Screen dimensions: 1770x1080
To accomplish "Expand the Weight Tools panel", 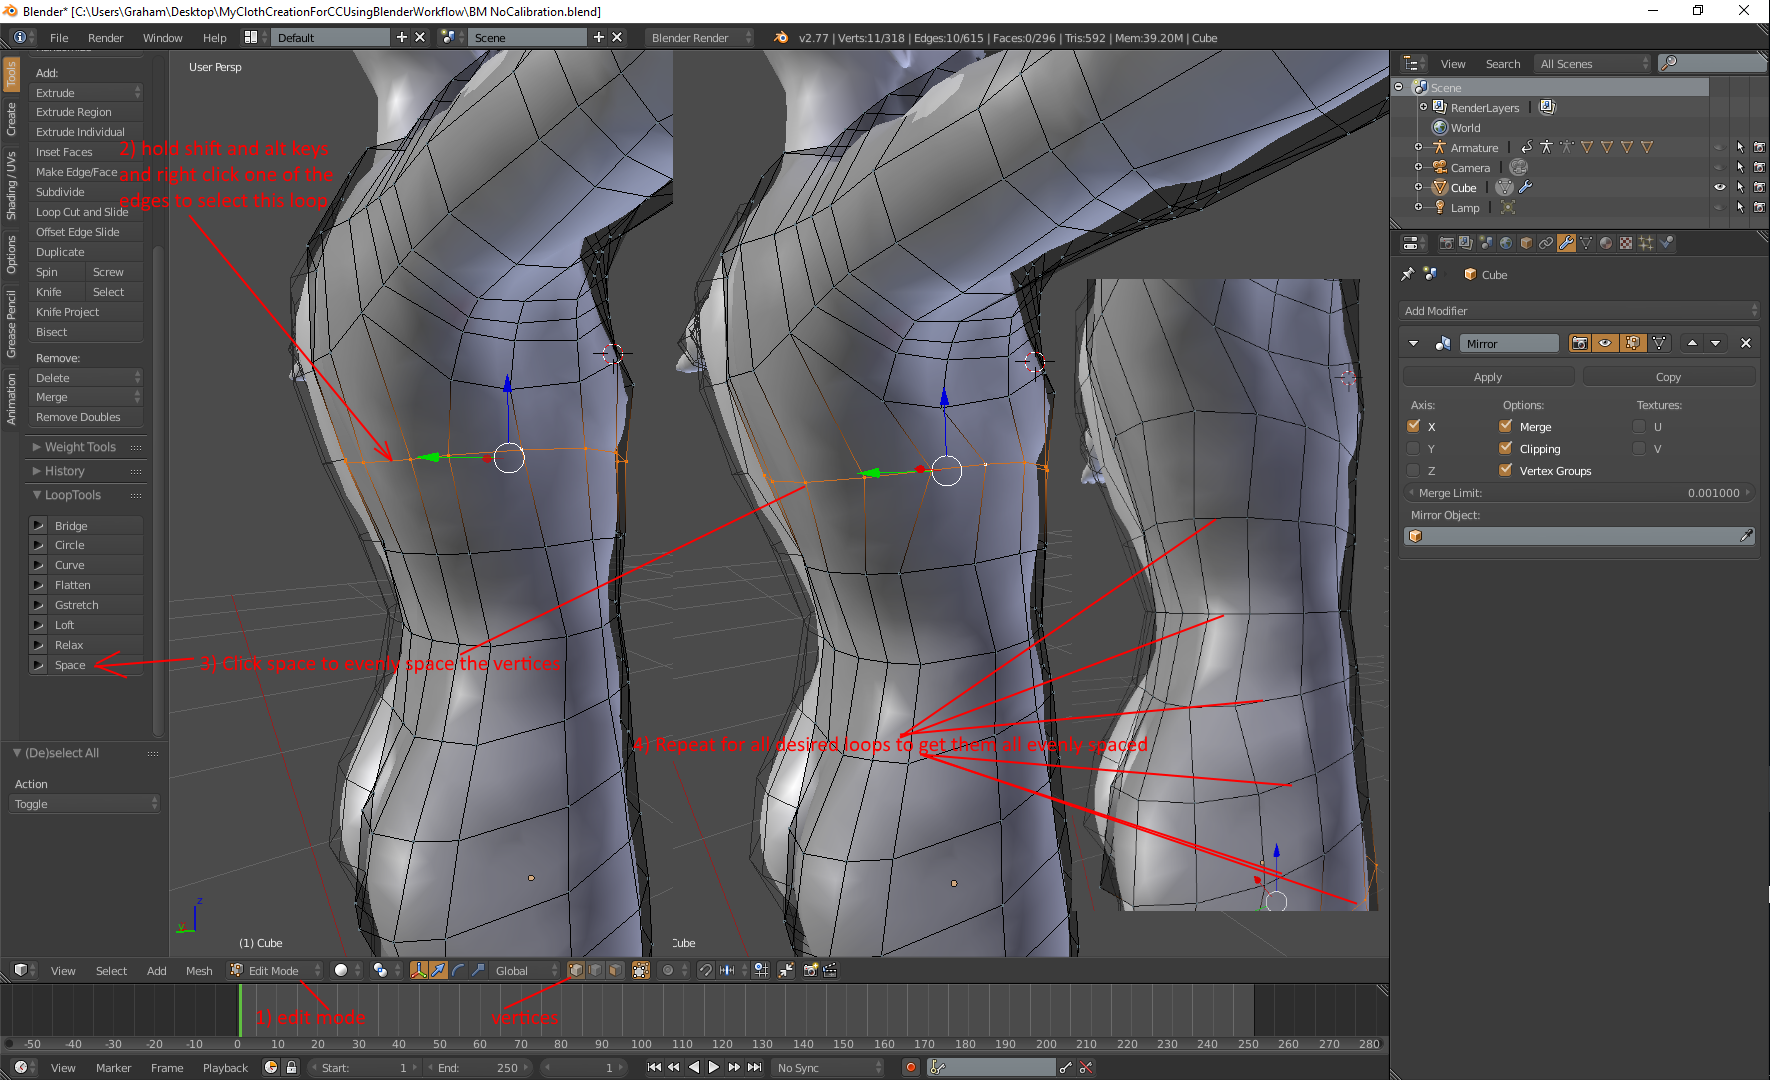I will coord(86,447).
